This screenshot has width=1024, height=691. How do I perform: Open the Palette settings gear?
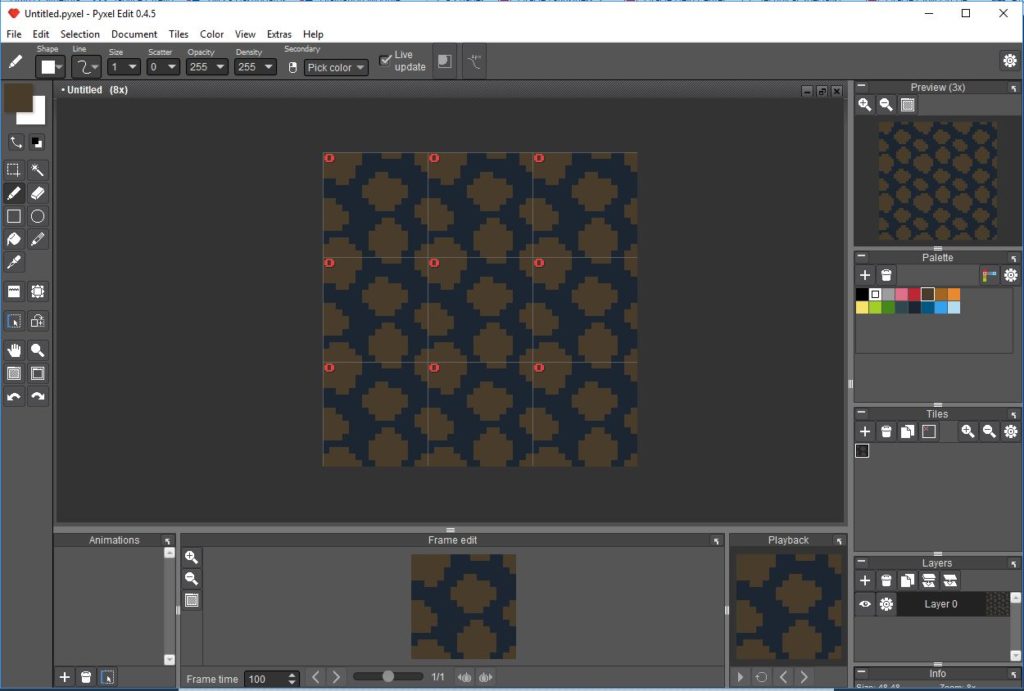(x=1010, y=275)
